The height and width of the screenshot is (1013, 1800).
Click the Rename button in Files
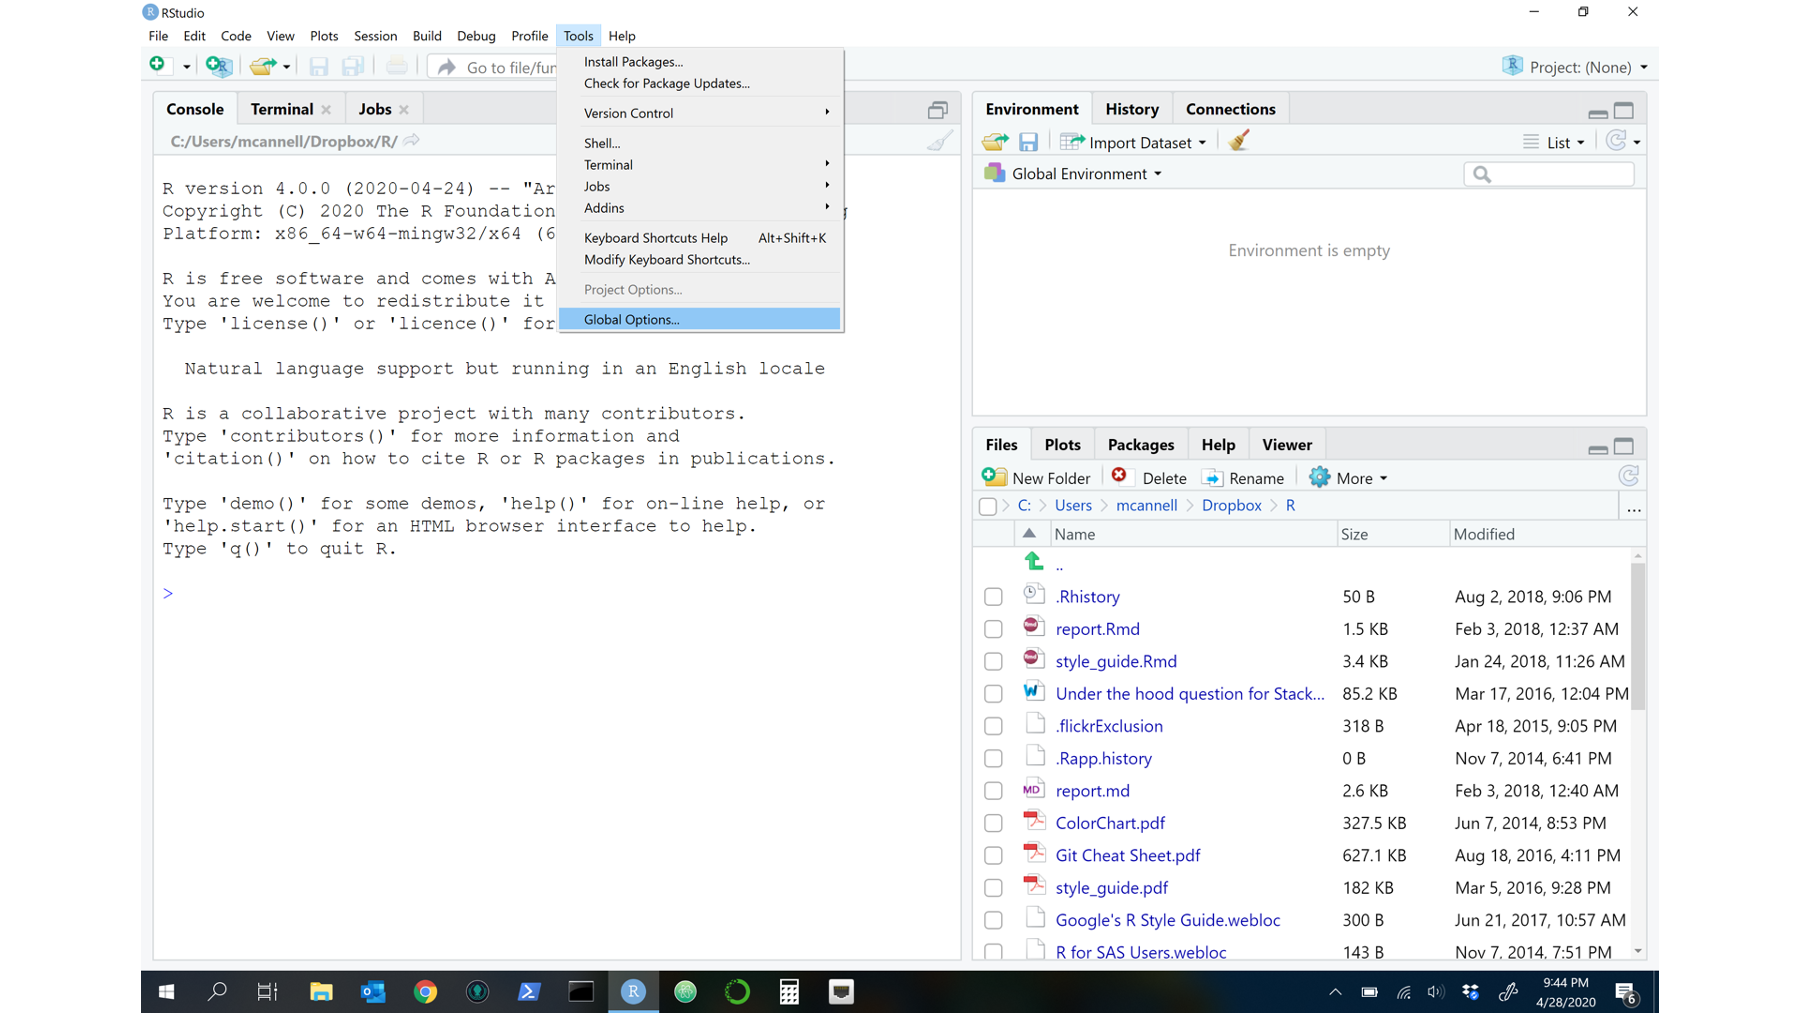1243,478
